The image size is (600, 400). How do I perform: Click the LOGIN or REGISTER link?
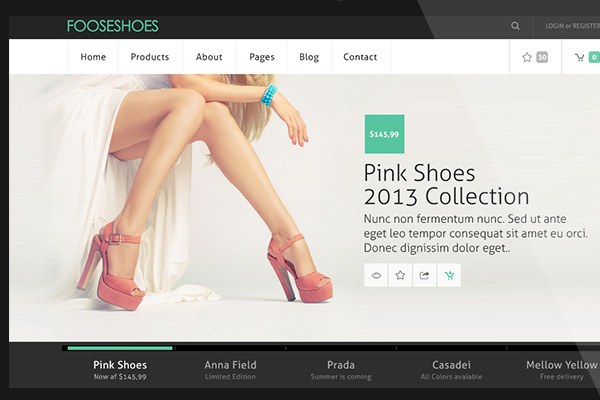[x=572, y=26]
